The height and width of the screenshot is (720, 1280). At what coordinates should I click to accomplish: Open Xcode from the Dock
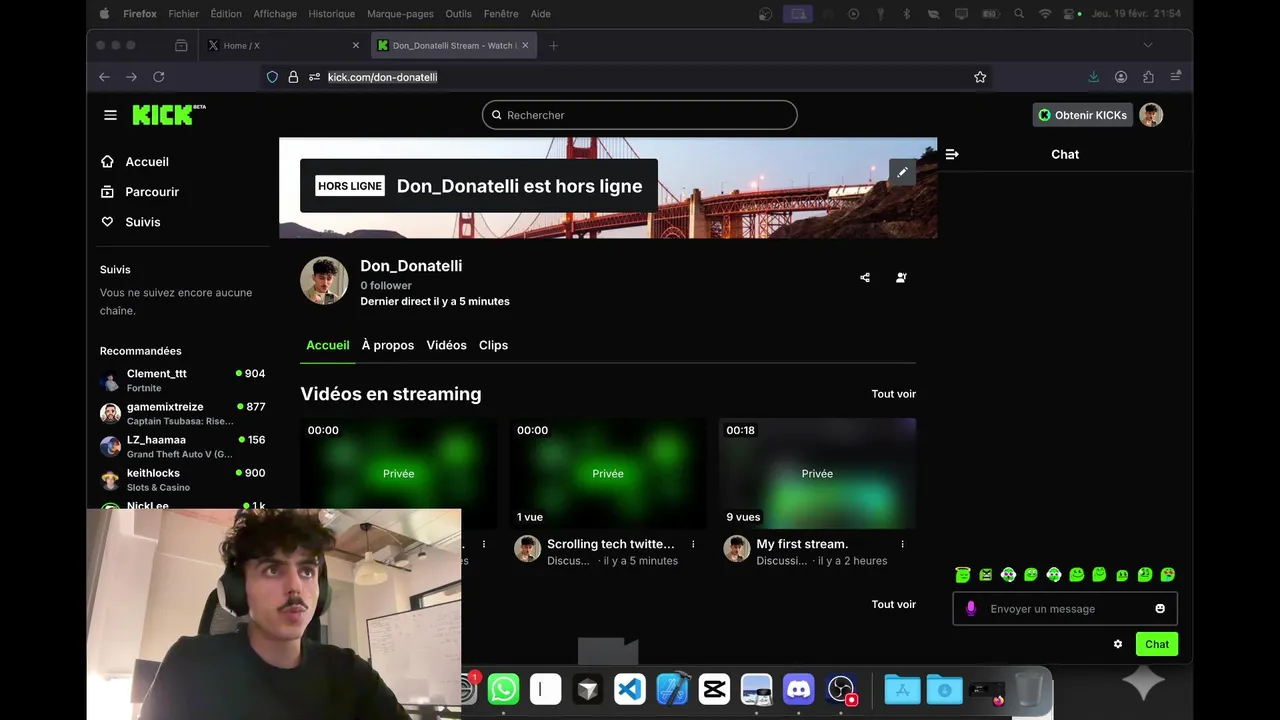(x=672, y=689)
